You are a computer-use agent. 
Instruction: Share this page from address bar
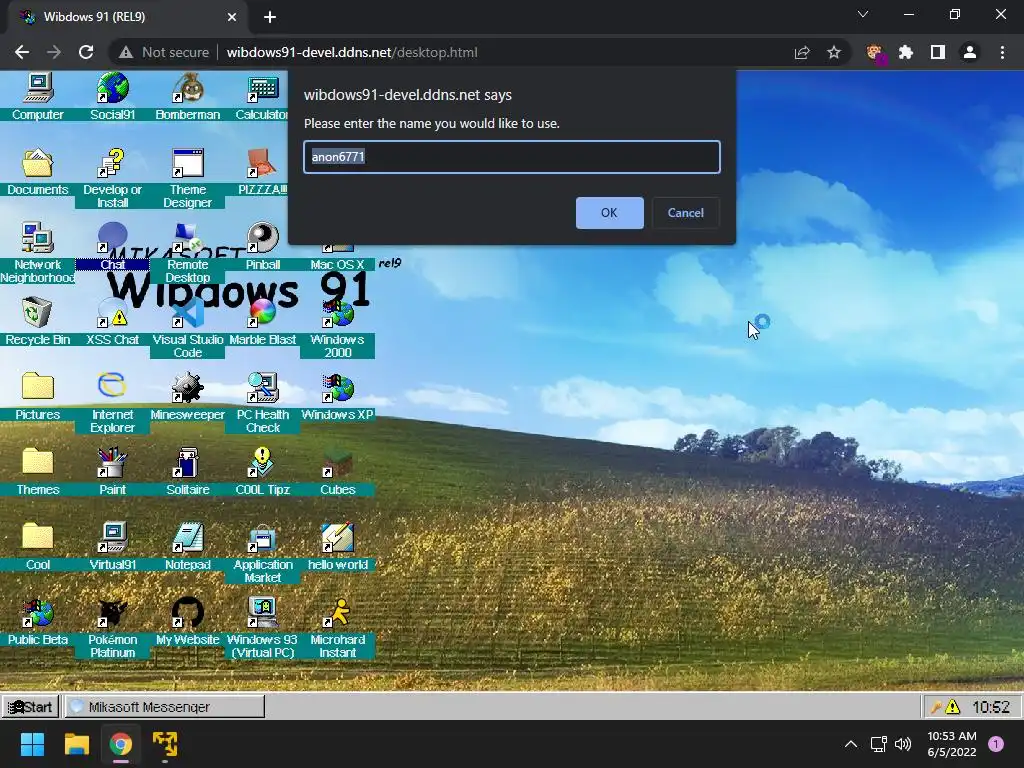tap(802, 52)
